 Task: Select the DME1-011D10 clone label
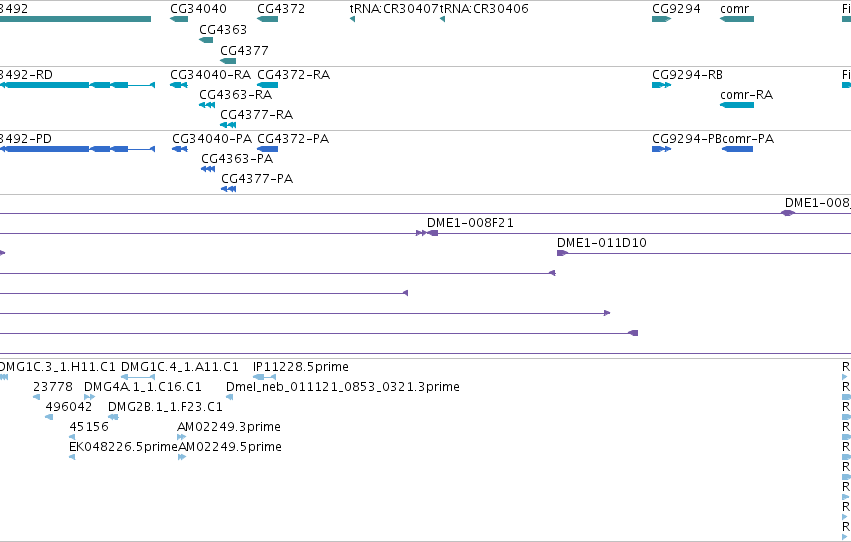[602, 243]
